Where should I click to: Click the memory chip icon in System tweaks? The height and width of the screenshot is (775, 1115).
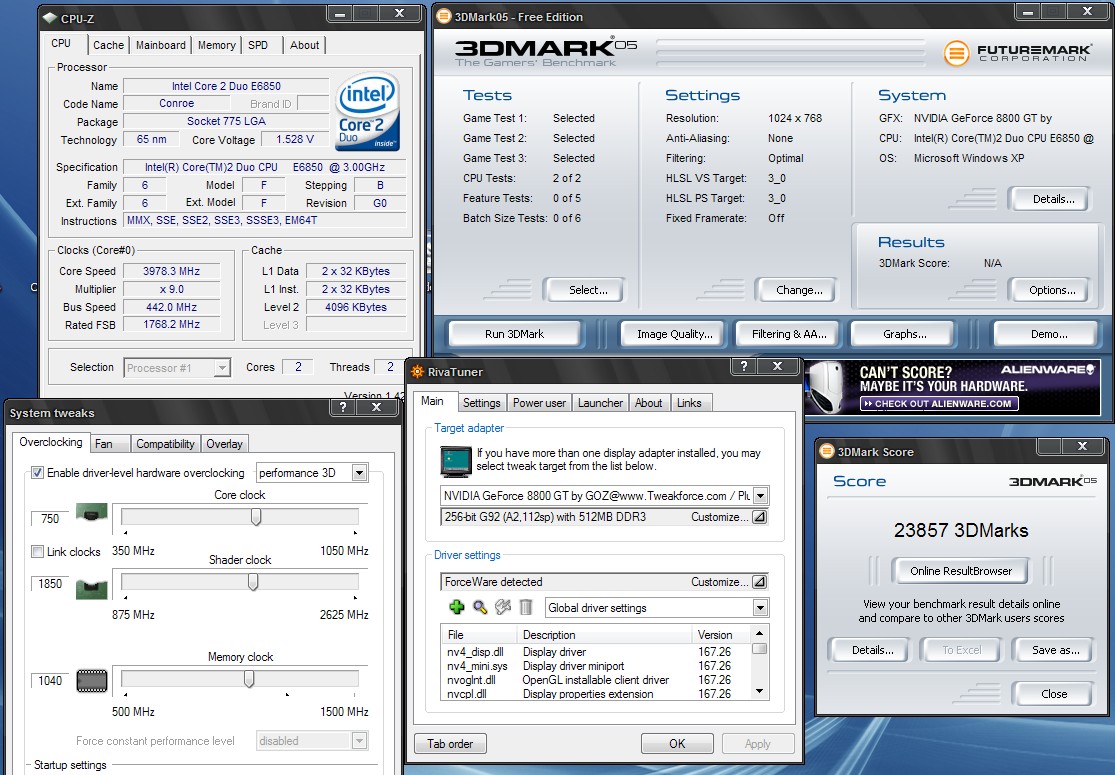92,681
